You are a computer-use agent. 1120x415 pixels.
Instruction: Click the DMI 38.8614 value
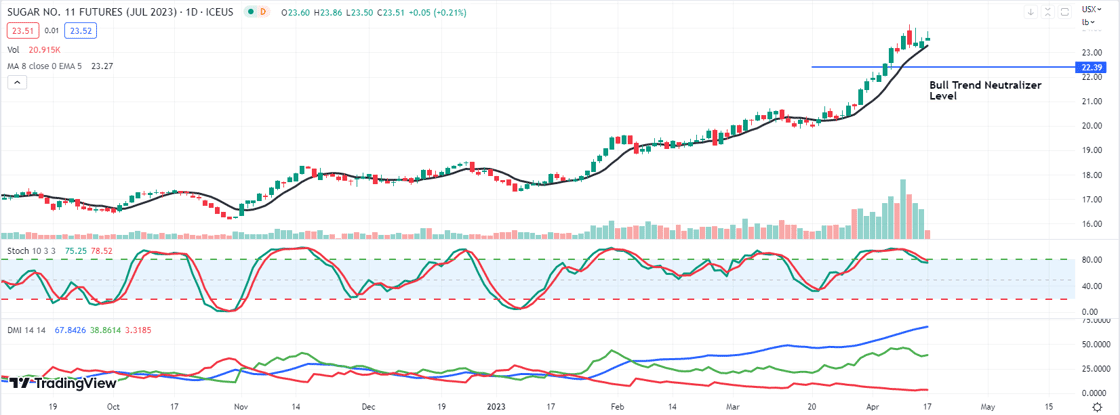pos(106,330)
